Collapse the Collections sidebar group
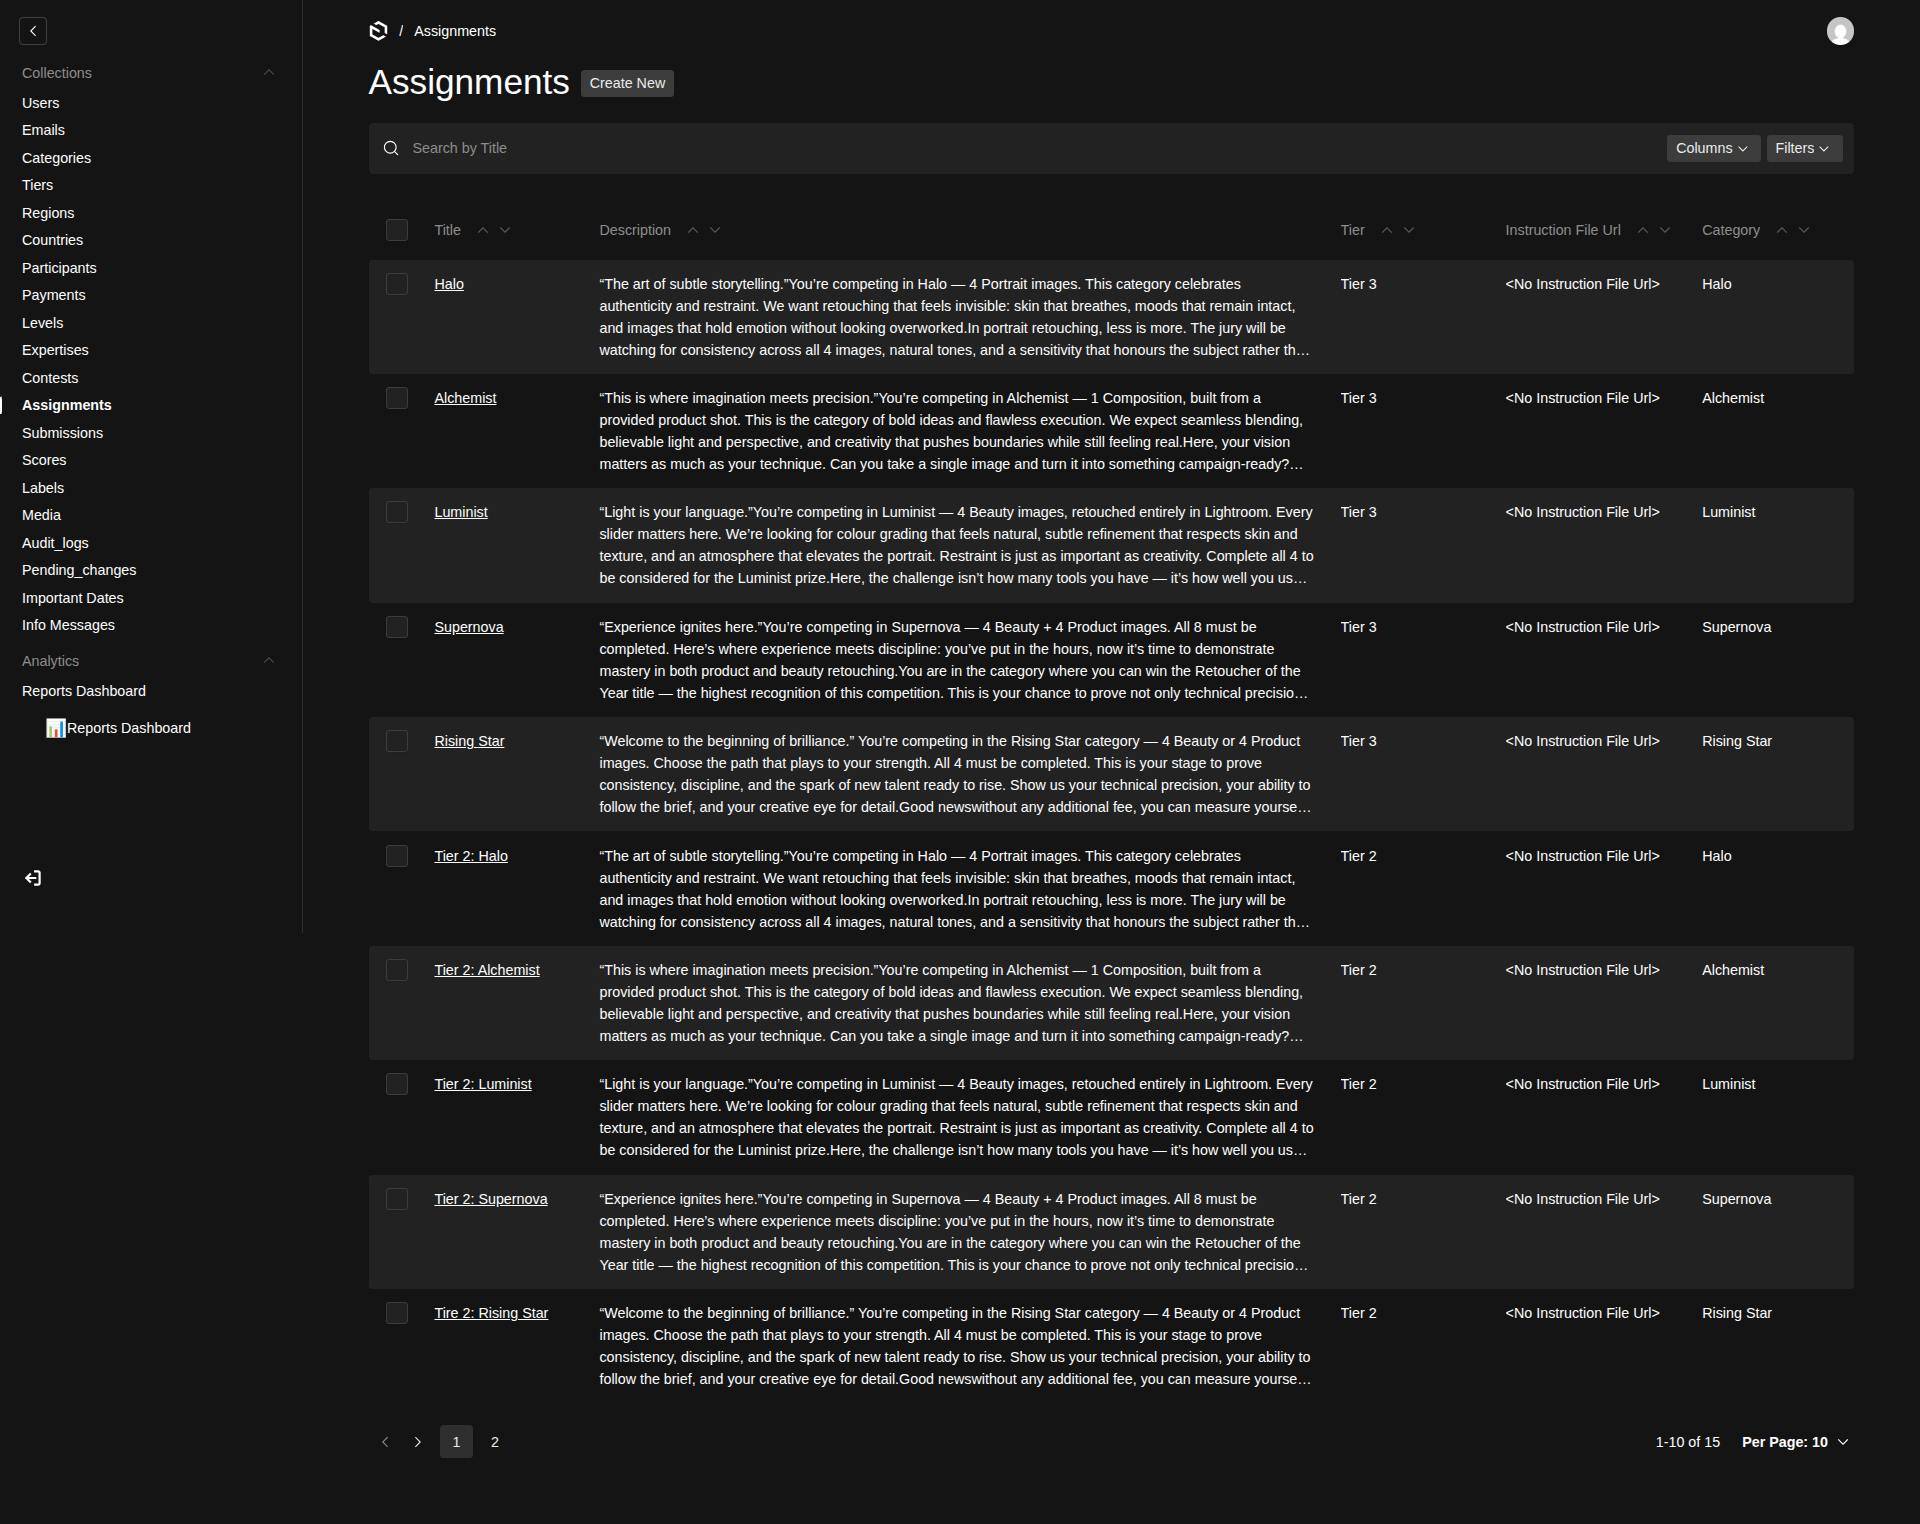 268,73
